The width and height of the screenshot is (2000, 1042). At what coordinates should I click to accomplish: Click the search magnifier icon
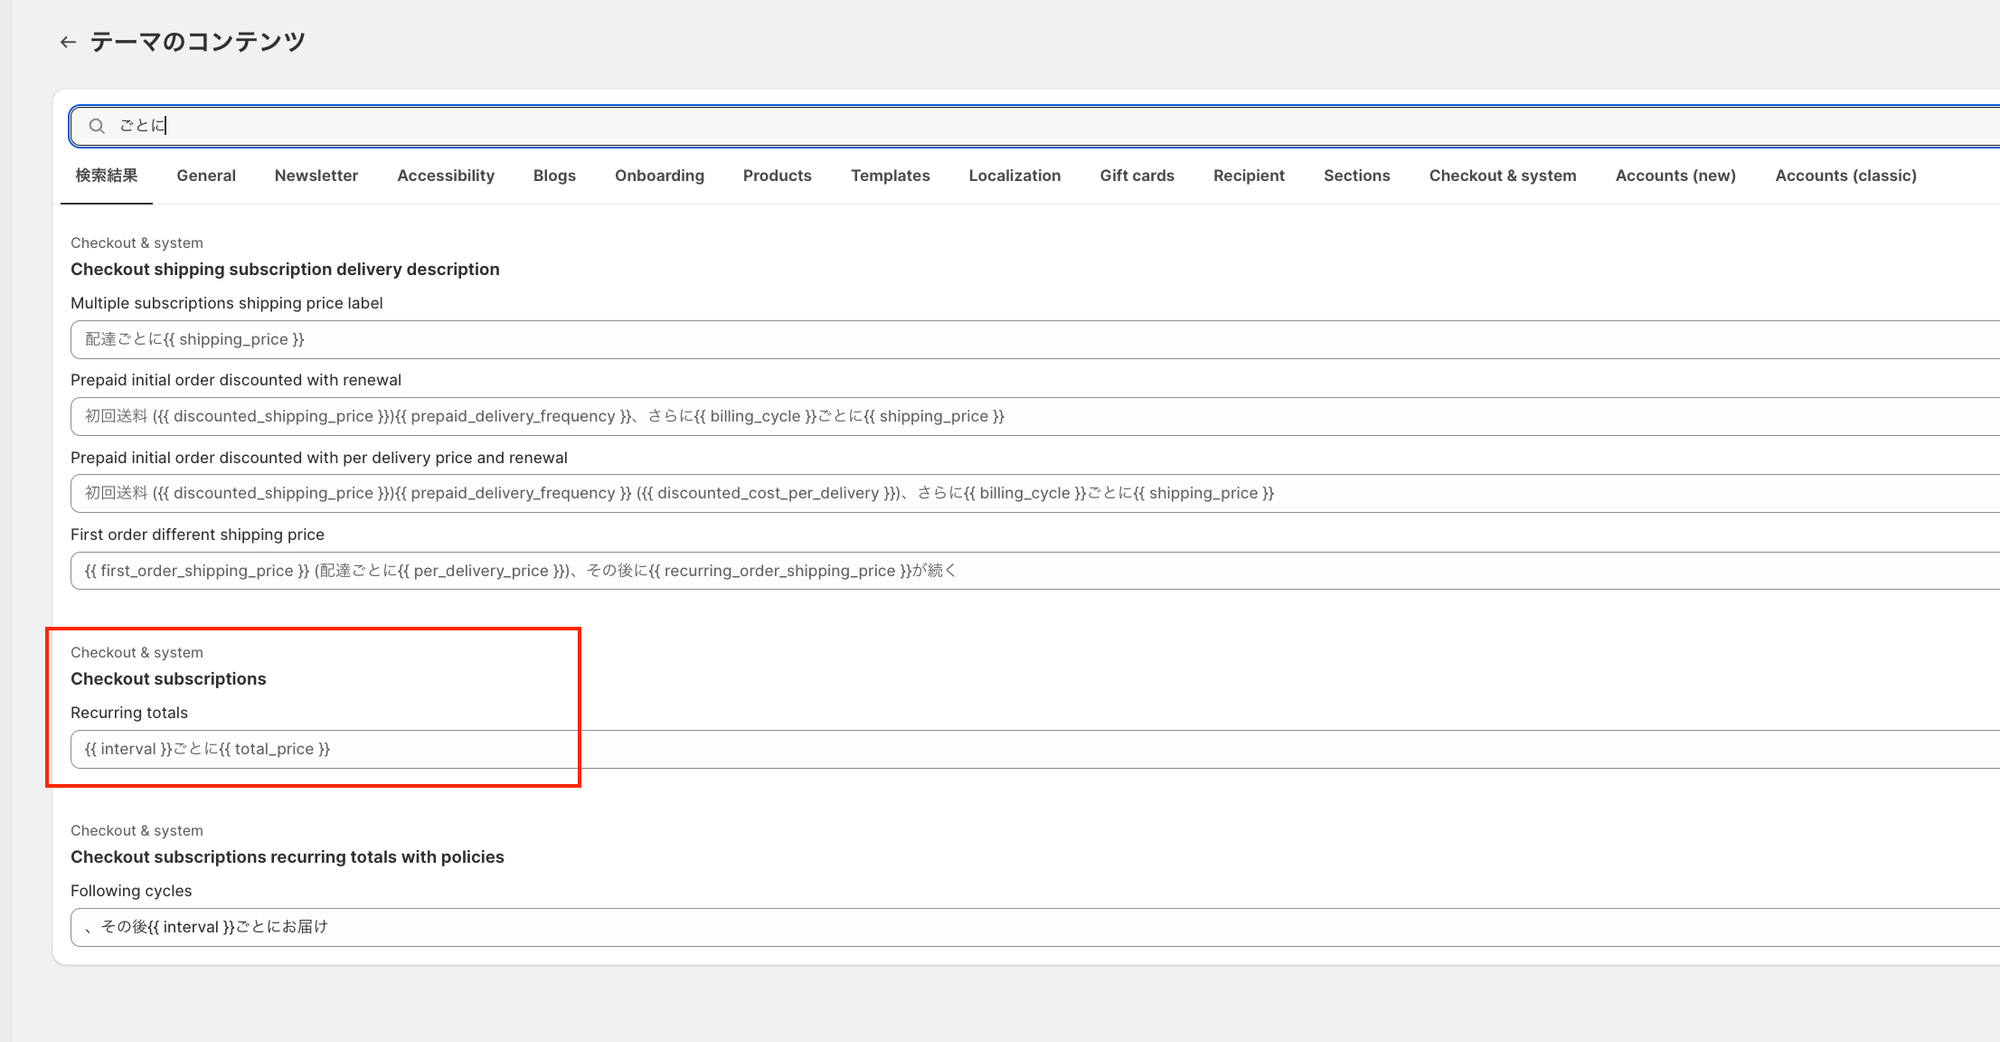[x=97, y=126]
